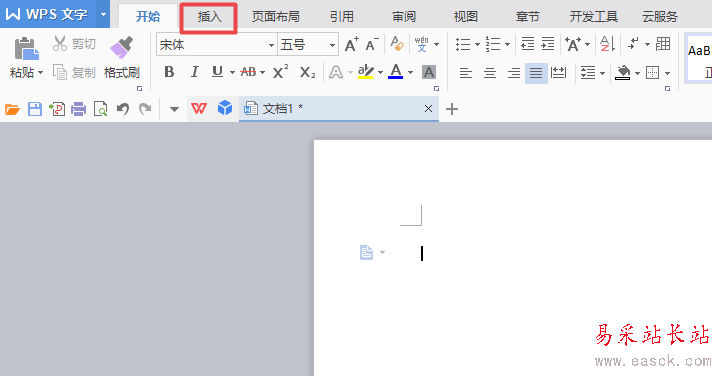This screenshot has width=712, height=376.
Task: Click the paragraph shading paint bucket
Action: pyautogui.click(x=623, y=72)
